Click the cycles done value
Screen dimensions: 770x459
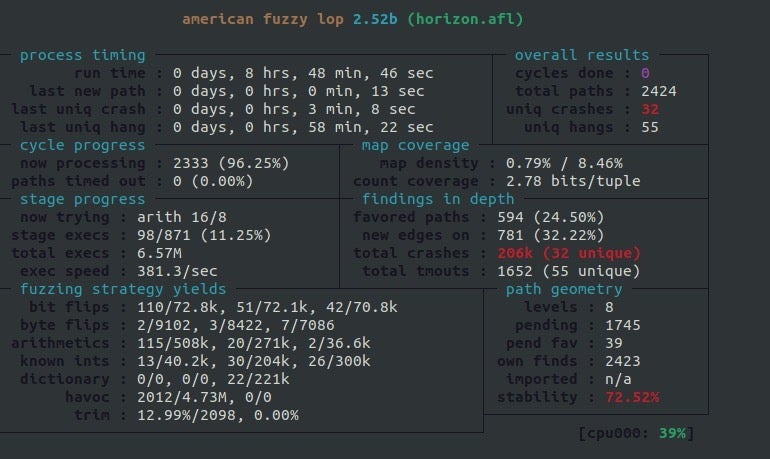[x=645, y=73]
